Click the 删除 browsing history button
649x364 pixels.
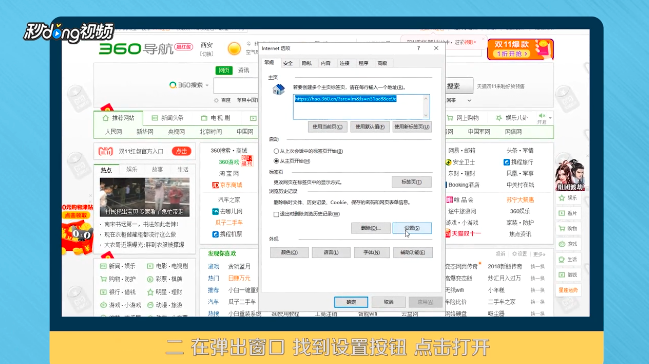(370, 228)
